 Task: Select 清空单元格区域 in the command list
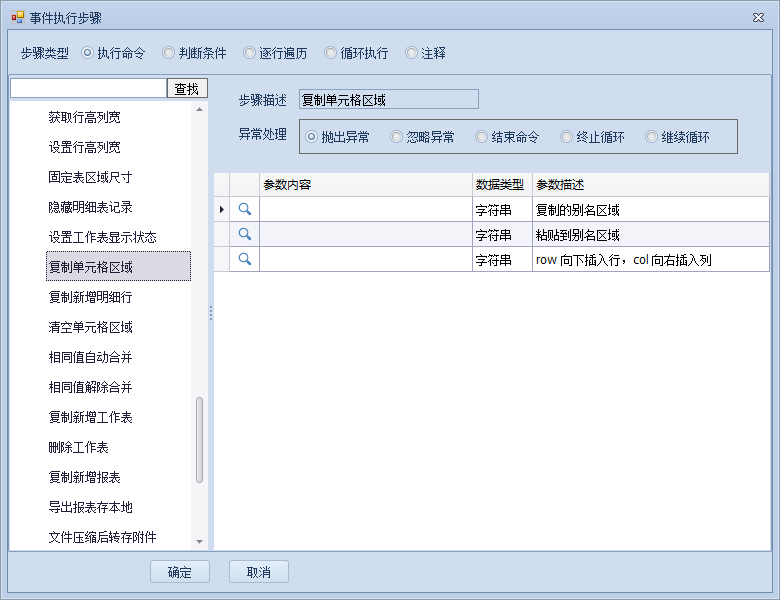[x=91, y=327]
